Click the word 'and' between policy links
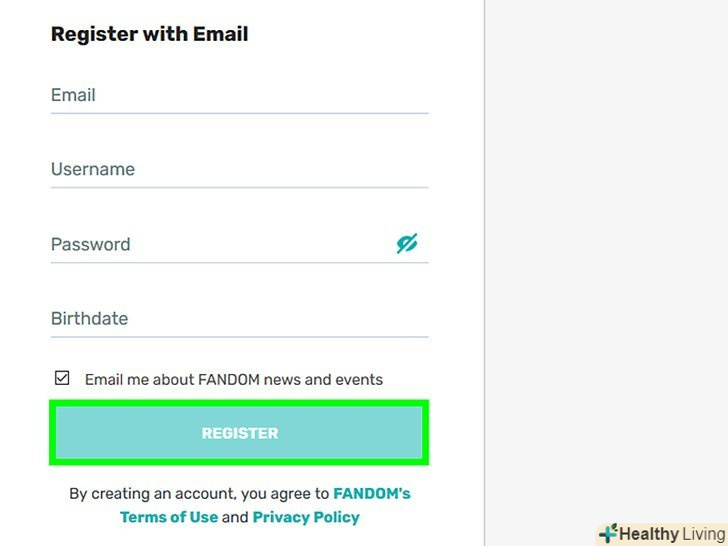 [x=235, y=518]
